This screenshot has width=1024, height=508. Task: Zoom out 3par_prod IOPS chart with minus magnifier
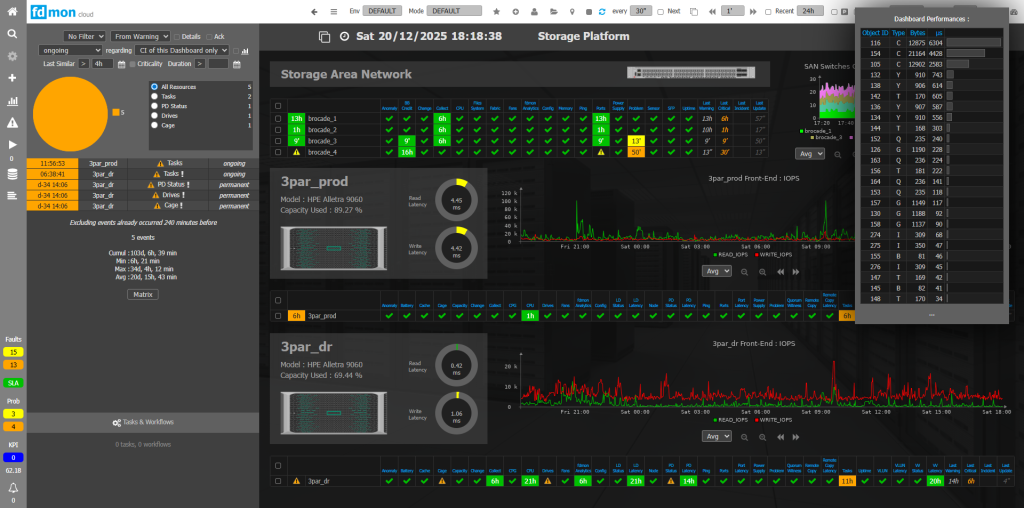pos(744,272)
